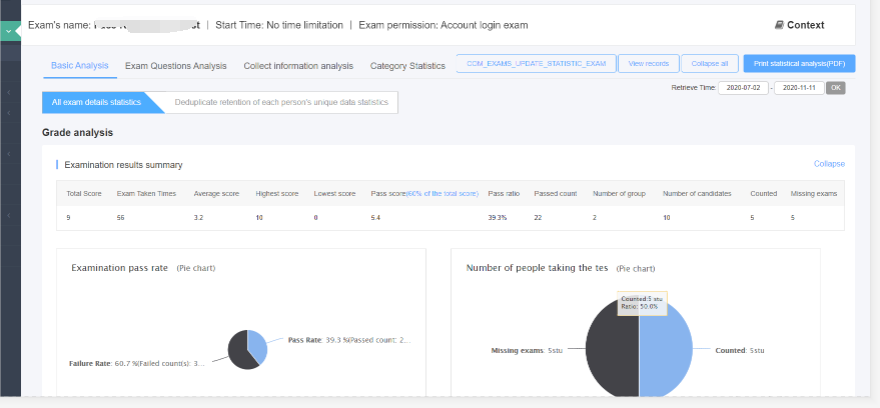Click the blue Counted half of pie
Image resolution: width=880 pixels, height=408 pixels.
pos(665,349)
